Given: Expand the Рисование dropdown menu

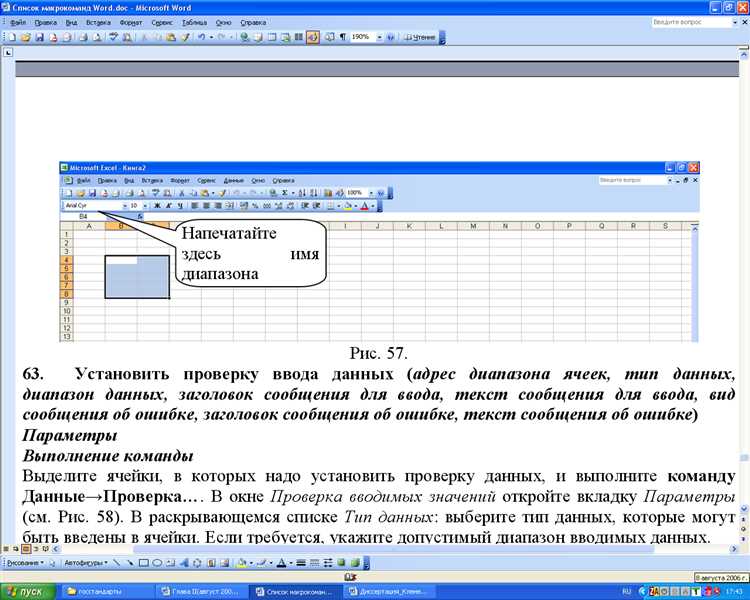Looking at the screenshot, I should pyautogui.click(x=25, y=563).
